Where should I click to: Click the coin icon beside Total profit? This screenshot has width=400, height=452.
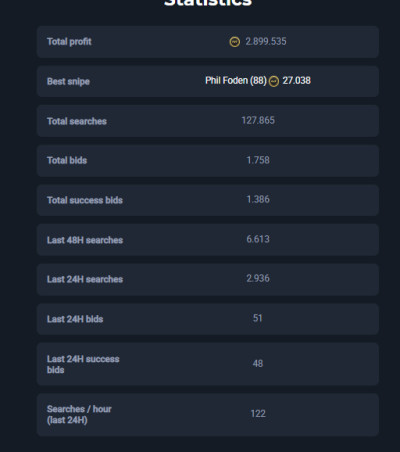pos(235,42)
